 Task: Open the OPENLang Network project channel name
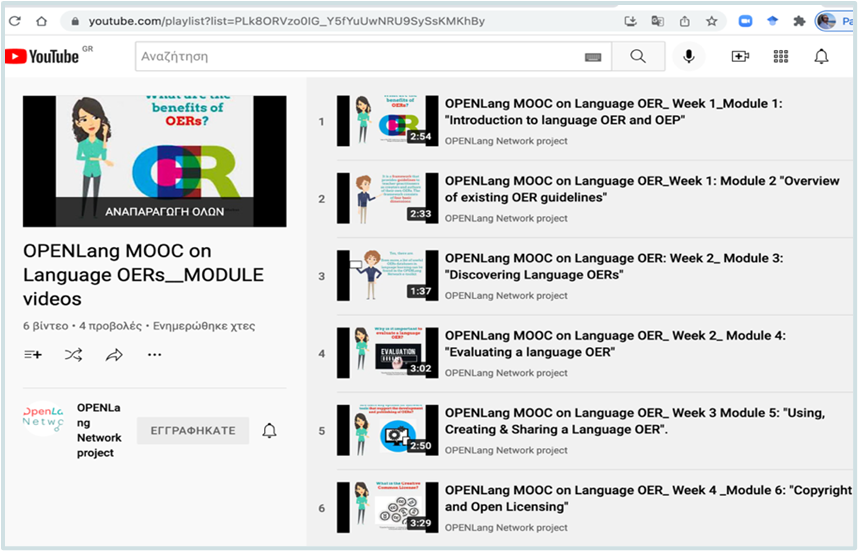(99, 430)
